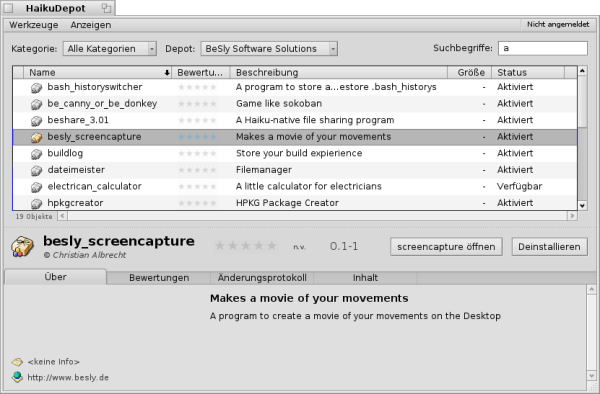Click the Suchbegriffe search field
This screenshot has width=600, height=394.
543,48
